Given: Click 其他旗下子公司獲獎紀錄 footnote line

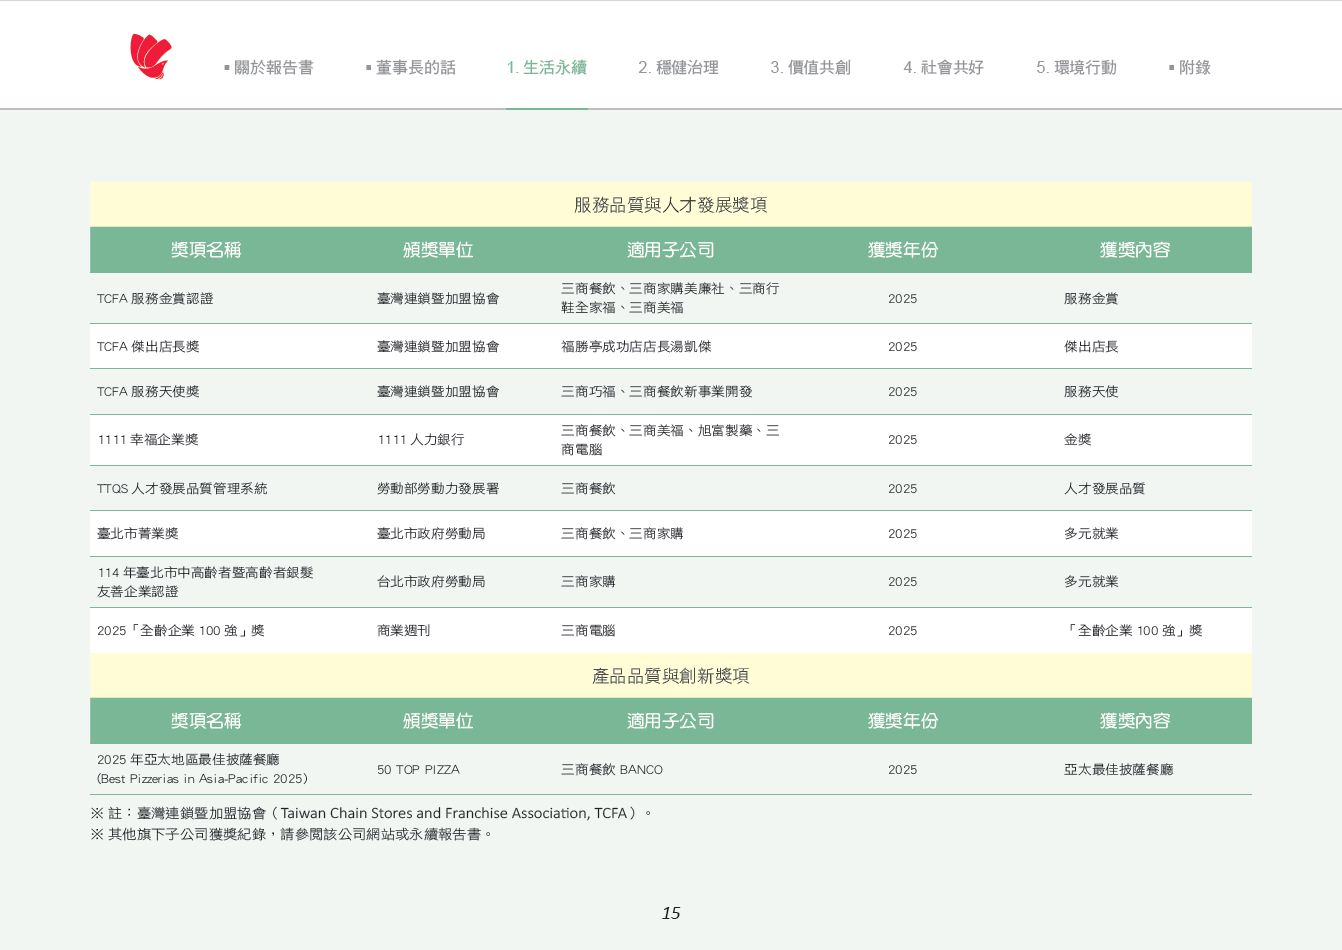Looking at the screenshot, I should (x=292, y=834).
